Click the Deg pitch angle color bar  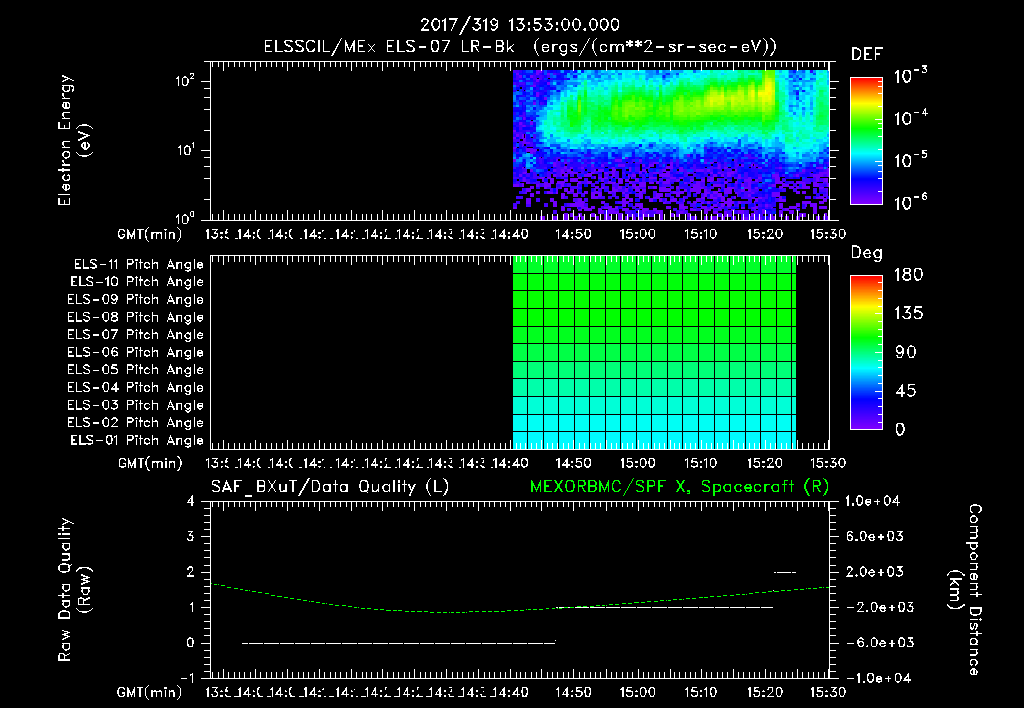pyautogui.click(x=866, y=353)
